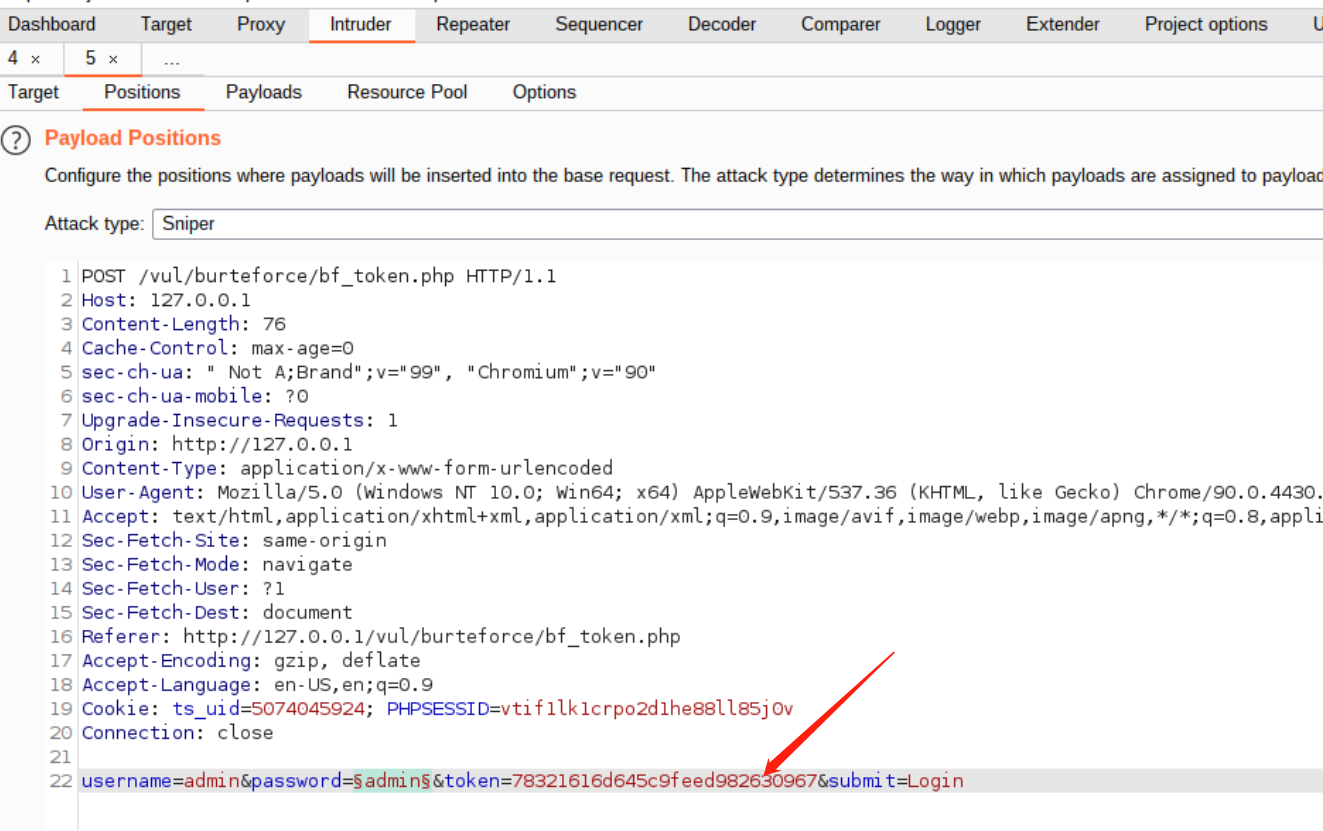1323x831 pixels.
Task: Open the Repeater tab
Action: pyautogui.click(x=473, y=25)
